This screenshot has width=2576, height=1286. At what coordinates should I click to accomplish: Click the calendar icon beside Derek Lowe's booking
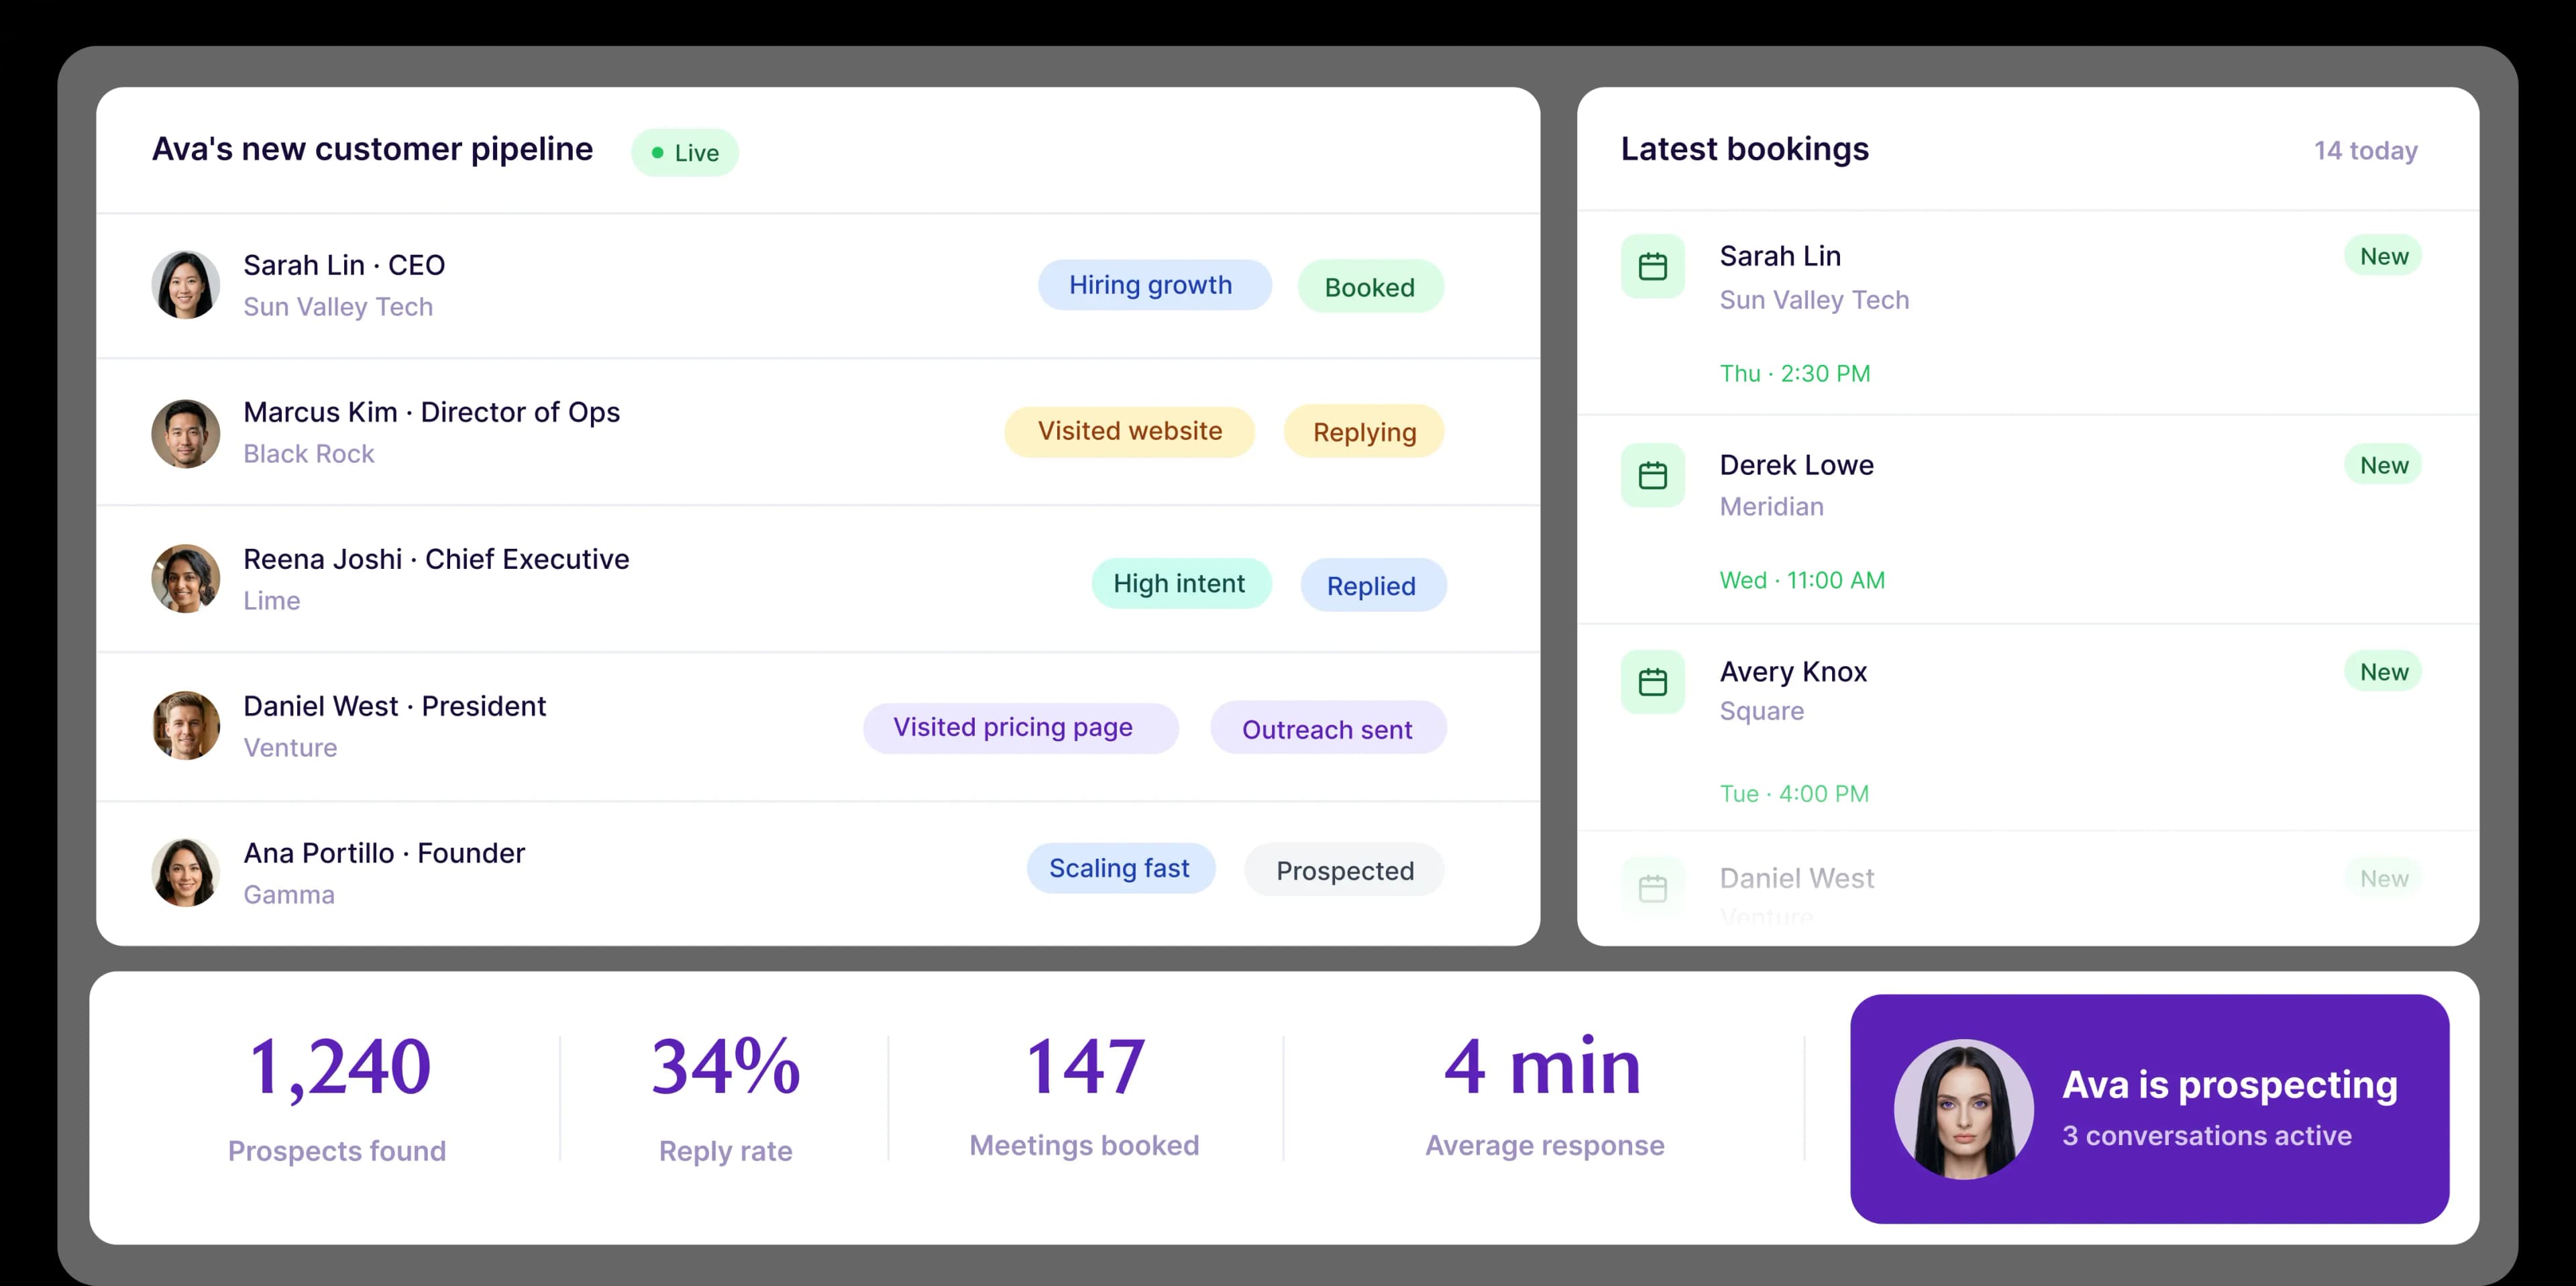(1652, 475)
